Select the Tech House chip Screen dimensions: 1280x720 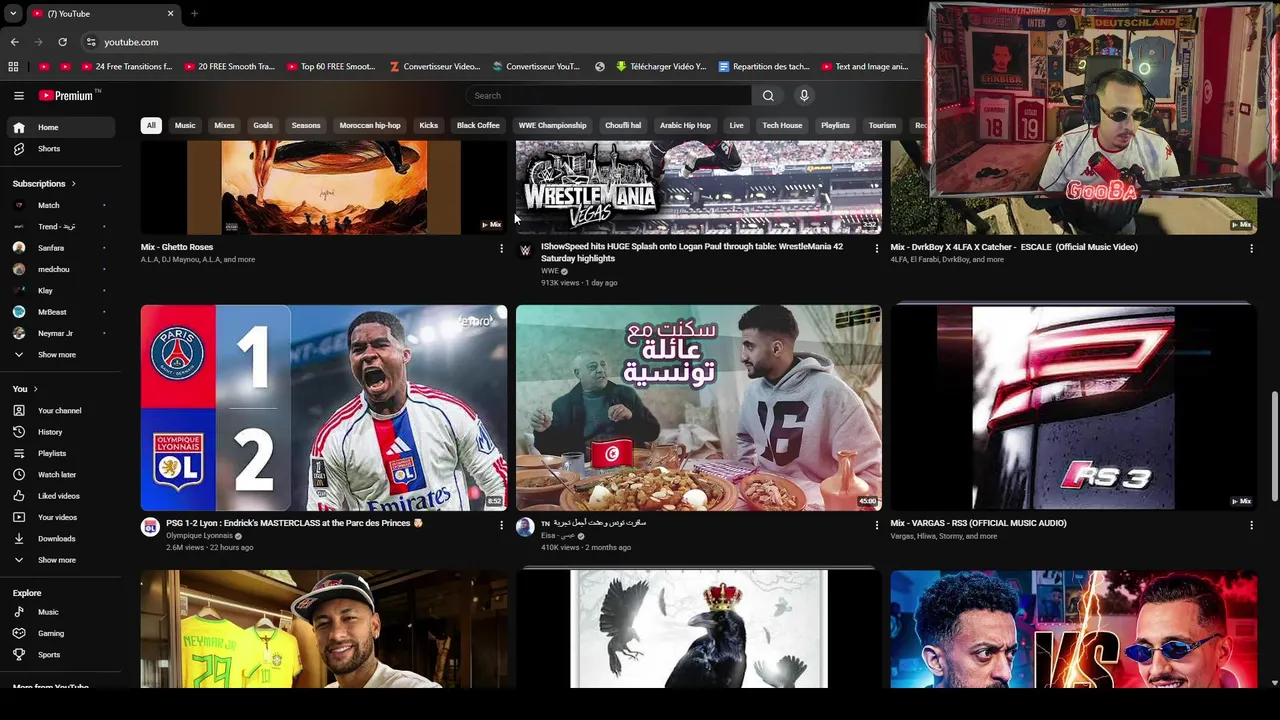[x=782, y=125]
